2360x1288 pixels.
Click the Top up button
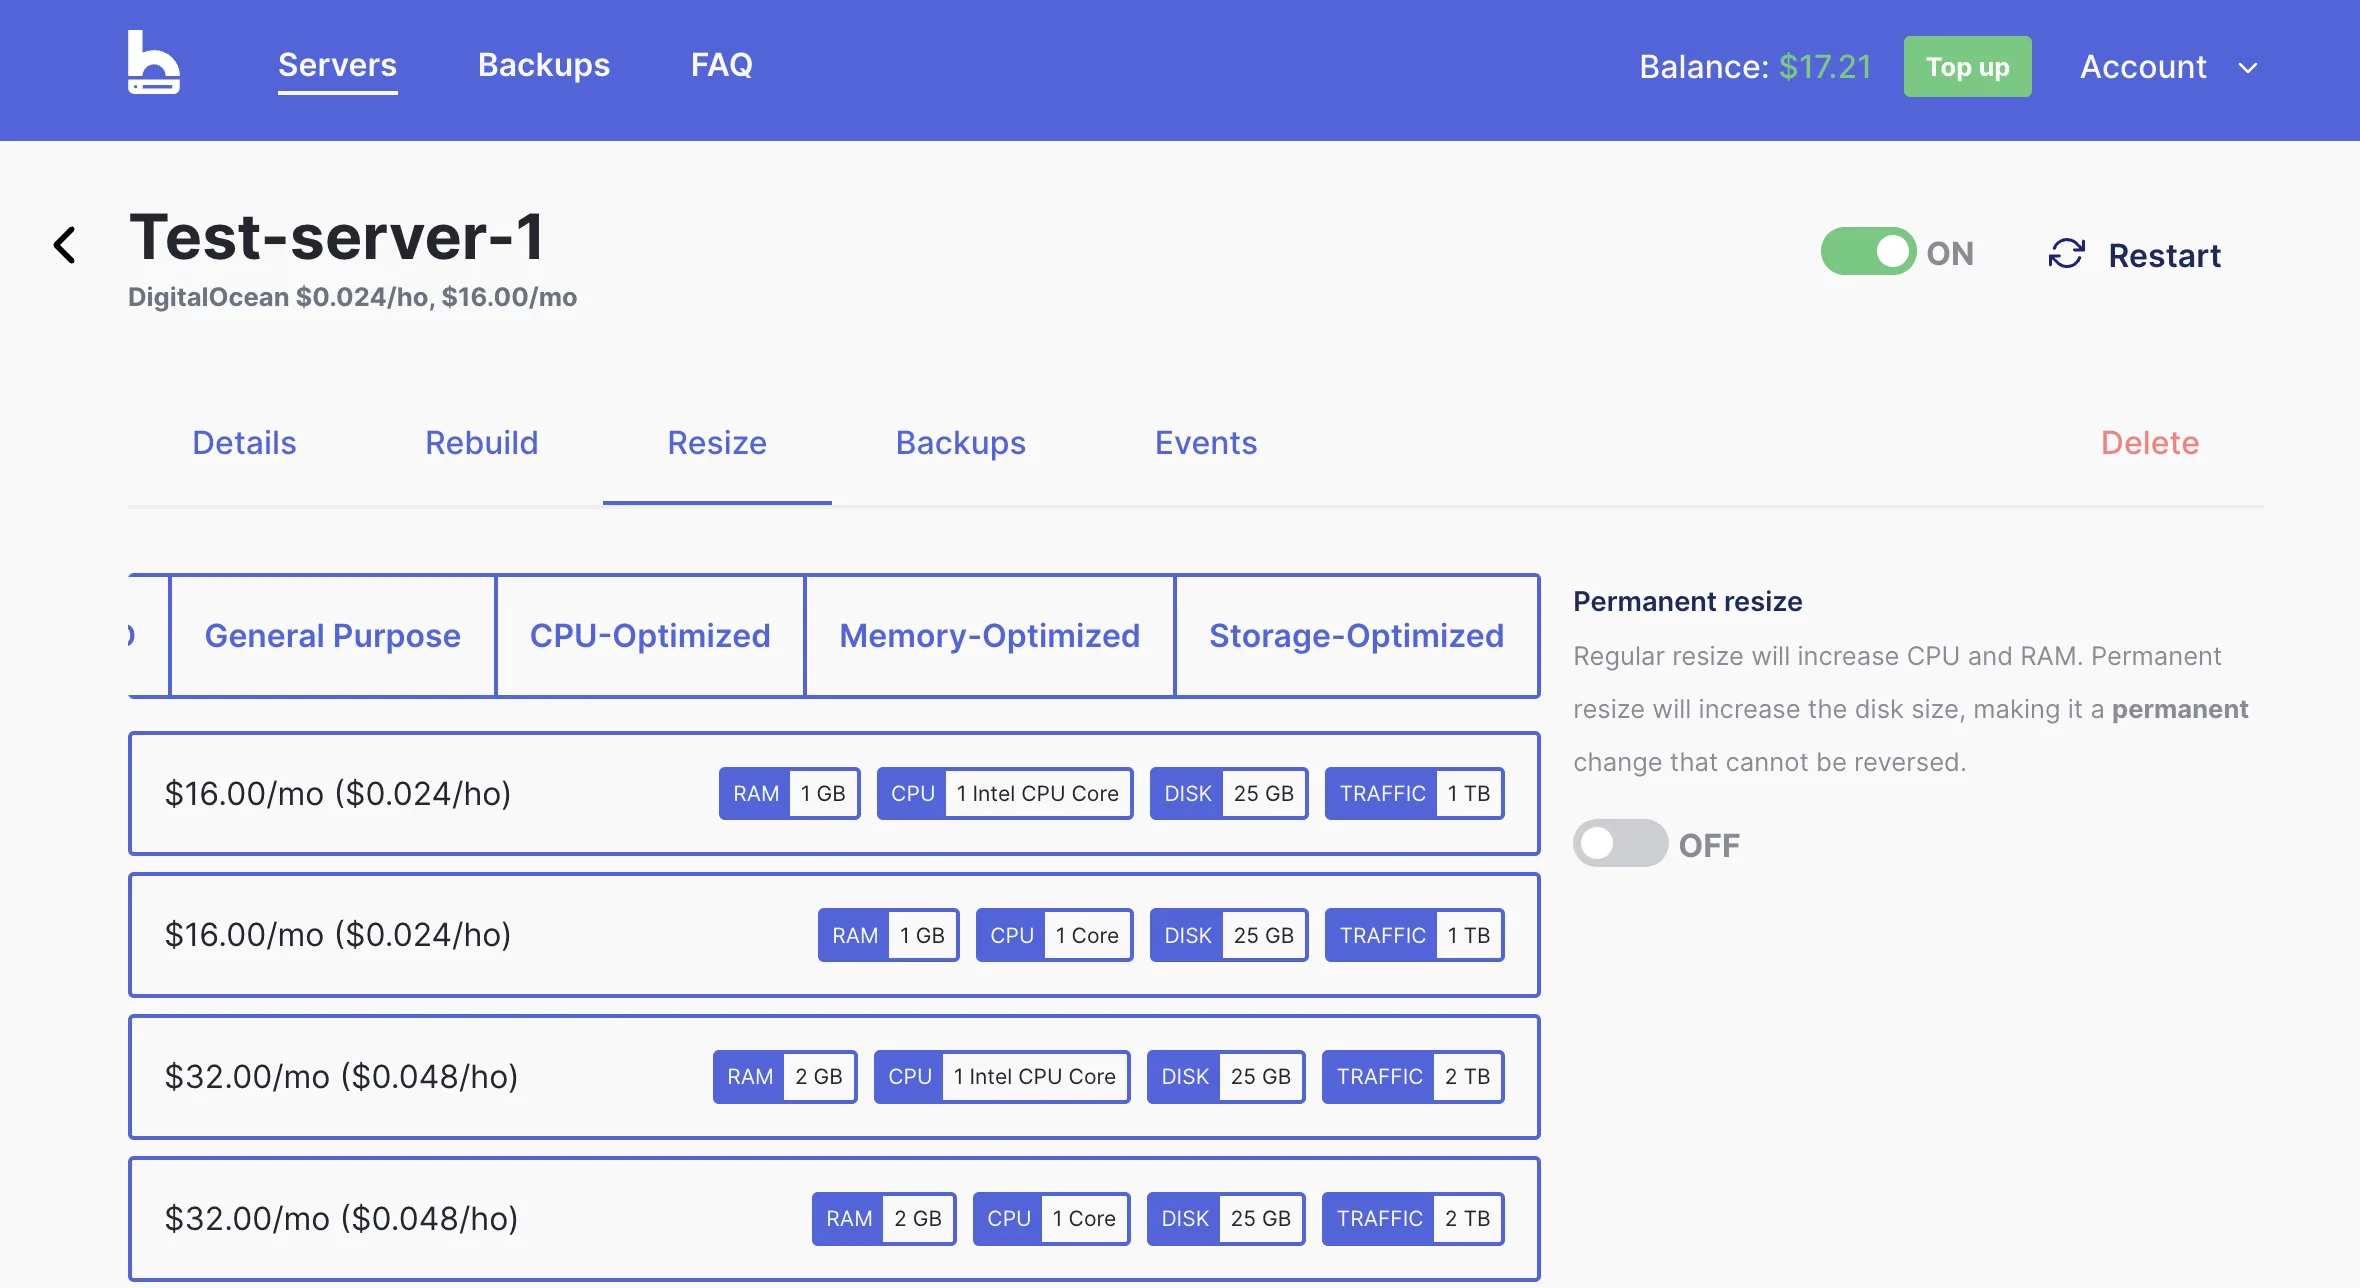coord(1967,67)
